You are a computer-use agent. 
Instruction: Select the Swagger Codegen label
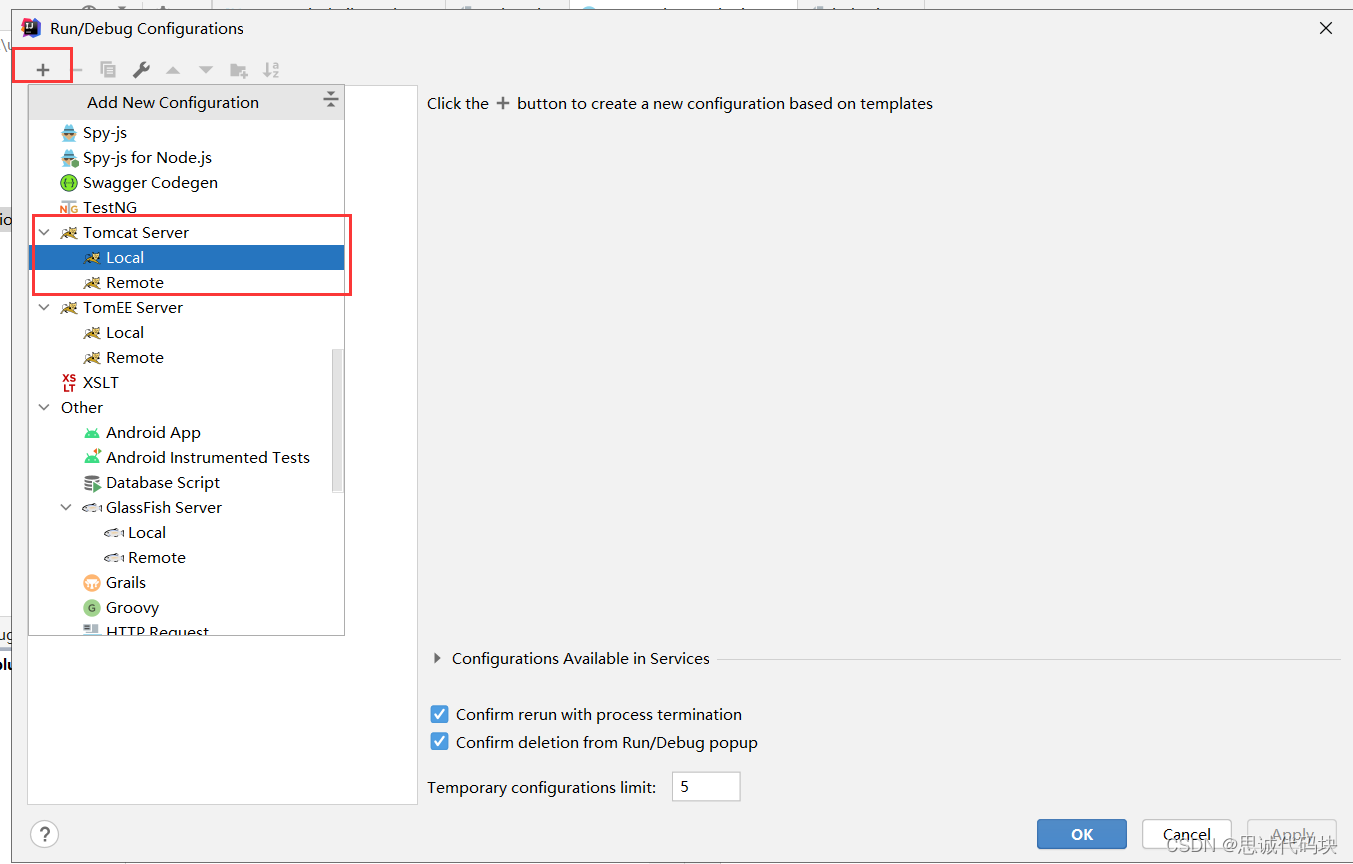point(150,183)
